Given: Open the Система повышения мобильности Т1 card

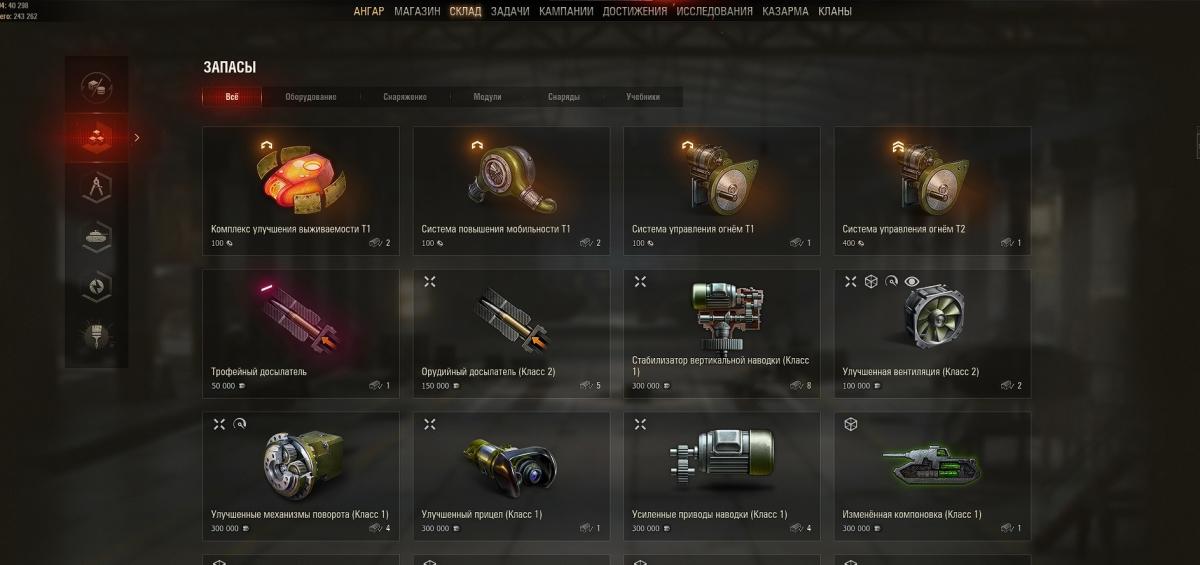Looking at the screenshot, I should (512, 190).
